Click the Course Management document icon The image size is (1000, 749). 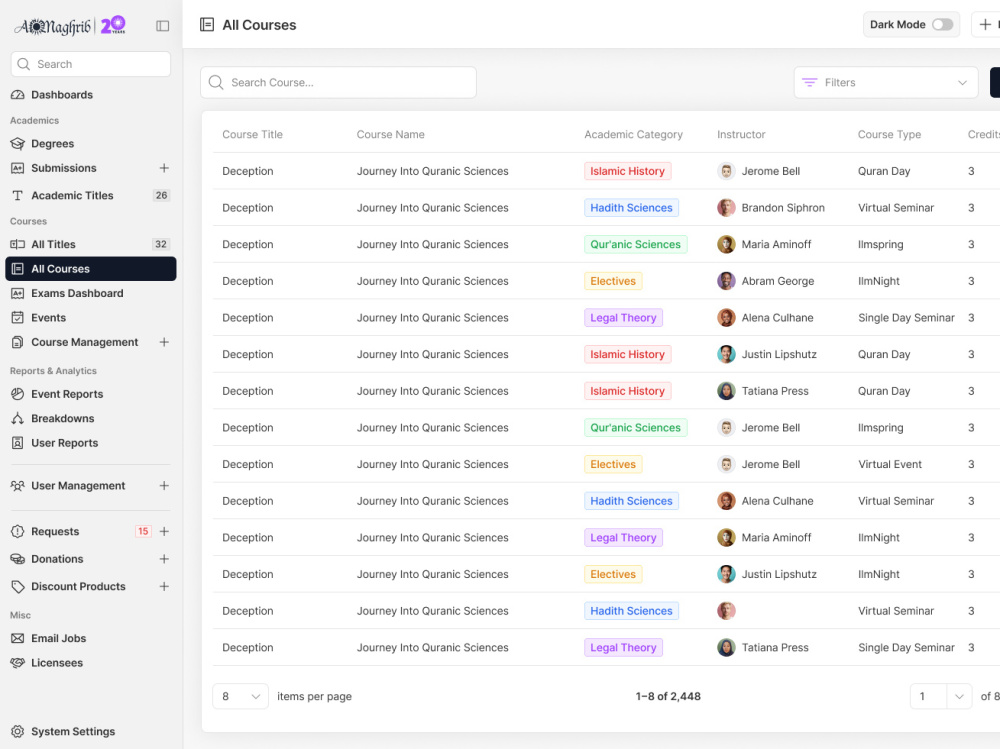coord(17,342)
